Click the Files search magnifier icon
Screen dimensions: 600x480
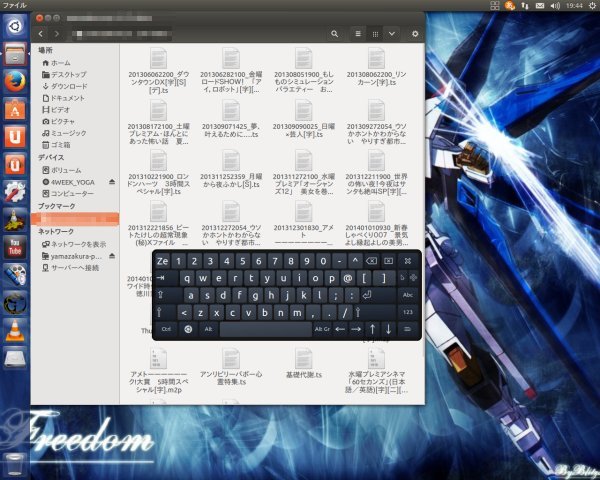point(334,34)
